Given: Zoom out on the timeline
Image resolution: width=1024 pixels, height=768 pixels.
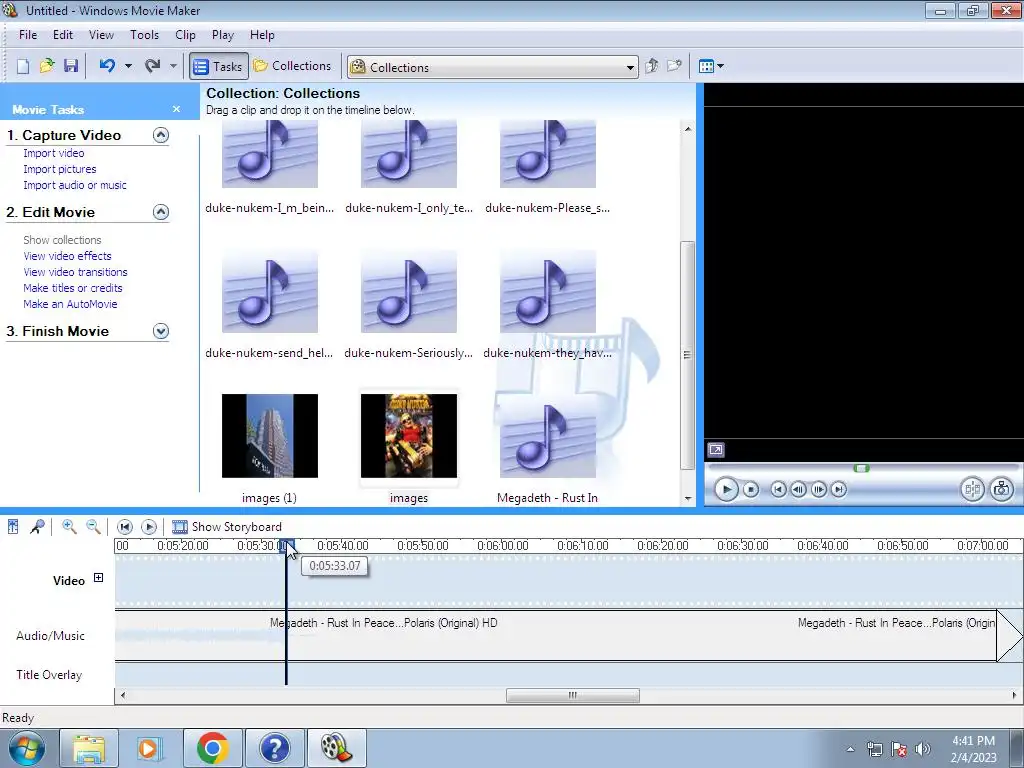Looking at the screenshot, I should [93, 526].
